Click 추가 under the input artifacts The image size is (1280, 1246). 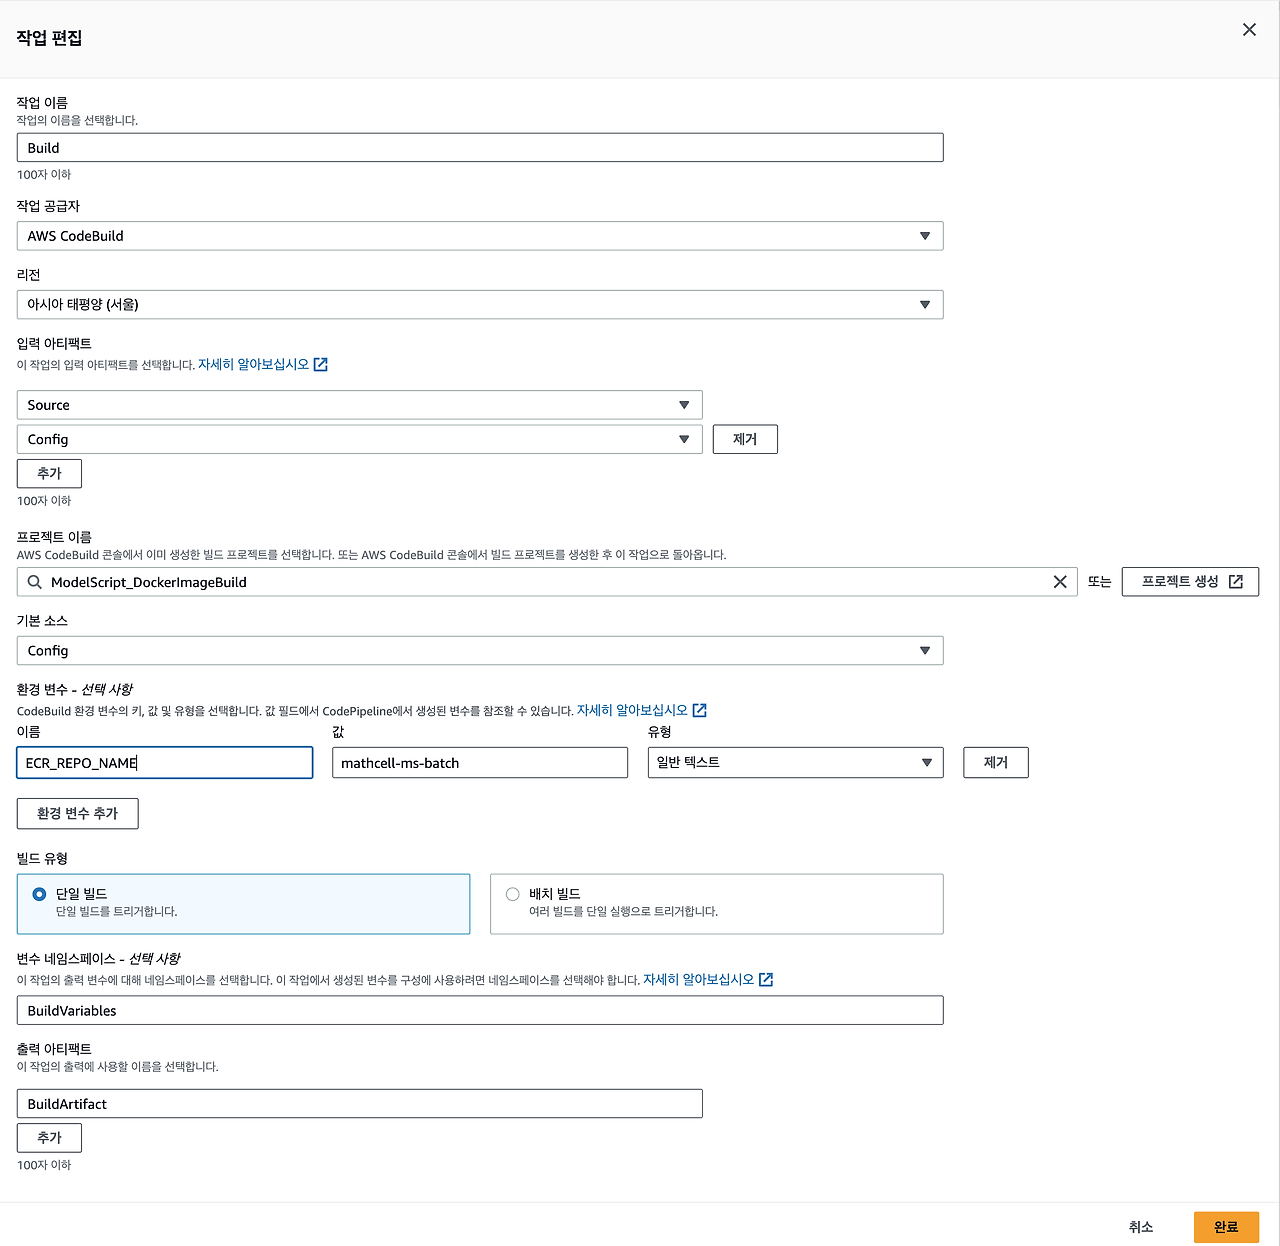49,473
